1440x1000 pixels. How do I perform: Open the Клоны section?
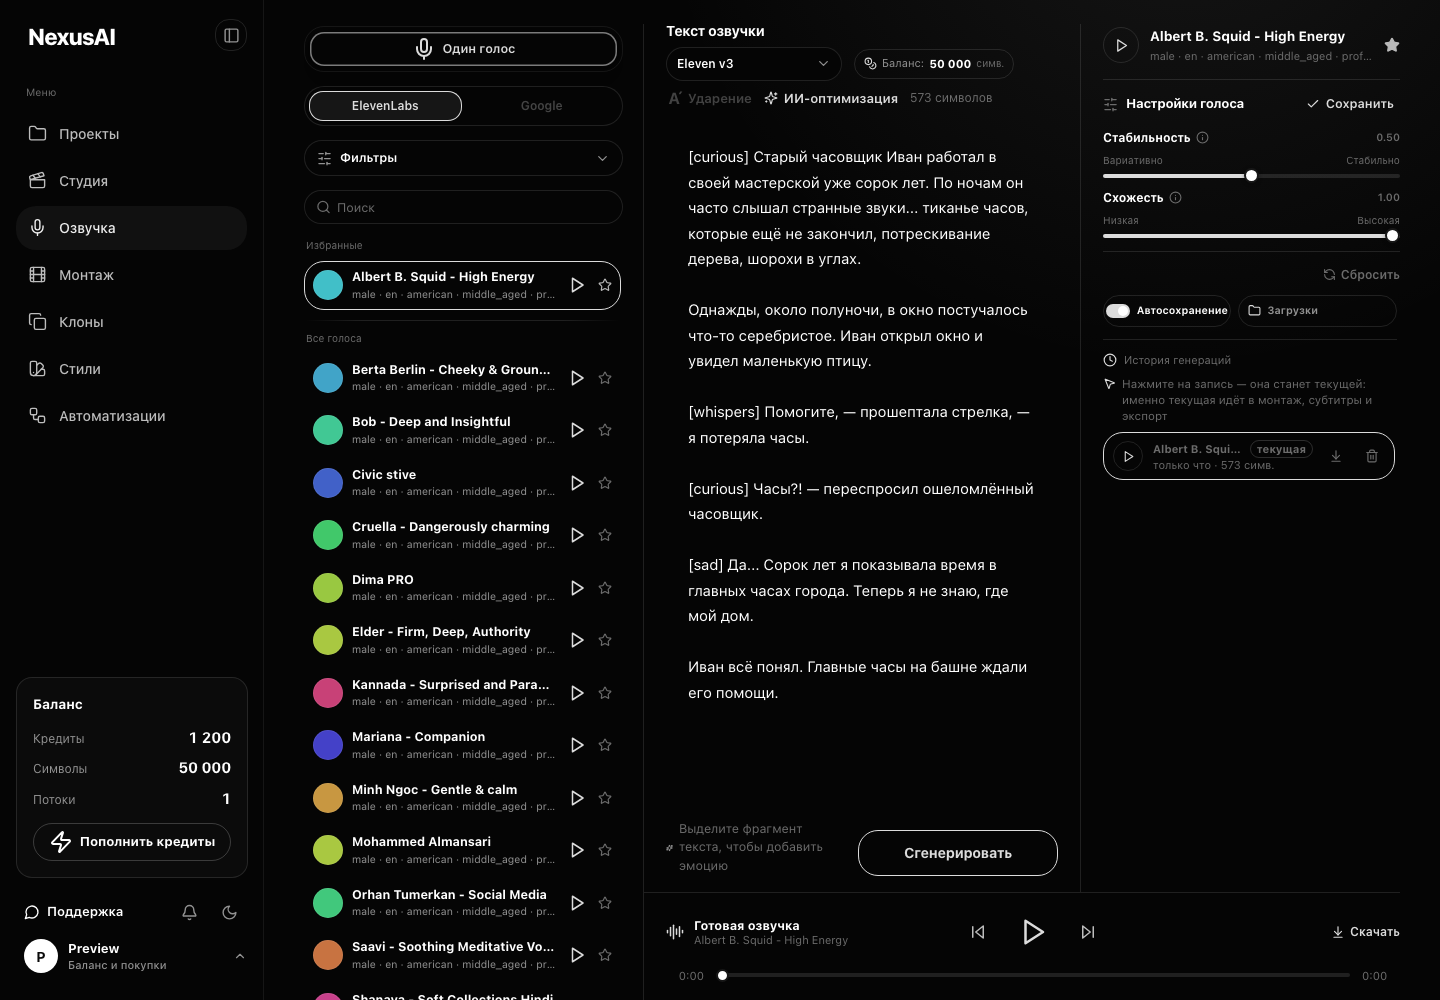(131, 322)
